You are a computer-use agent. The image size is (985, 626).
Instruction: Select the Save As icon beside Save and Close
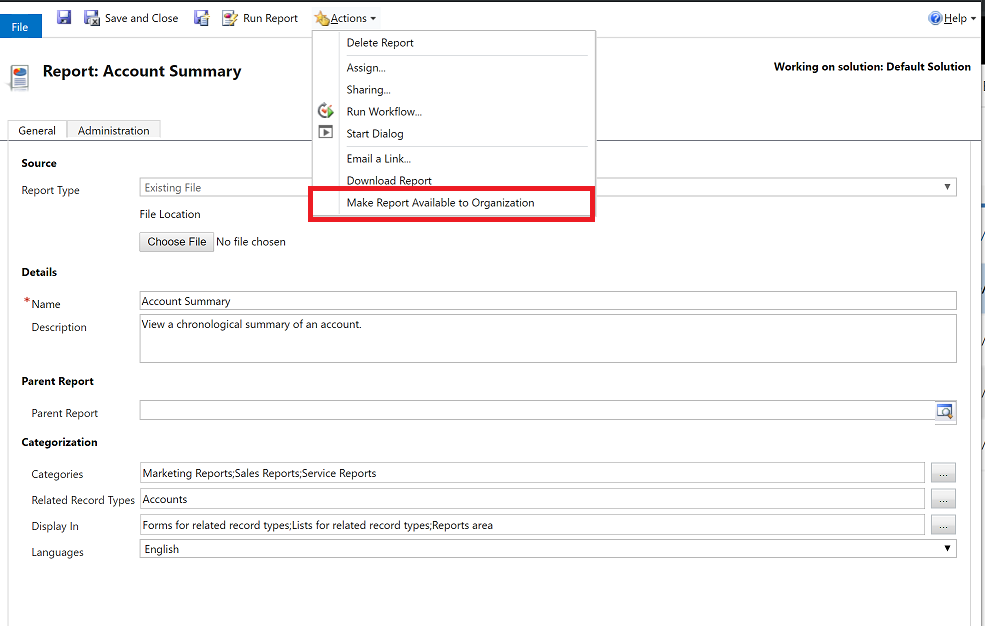click(201, 17)
